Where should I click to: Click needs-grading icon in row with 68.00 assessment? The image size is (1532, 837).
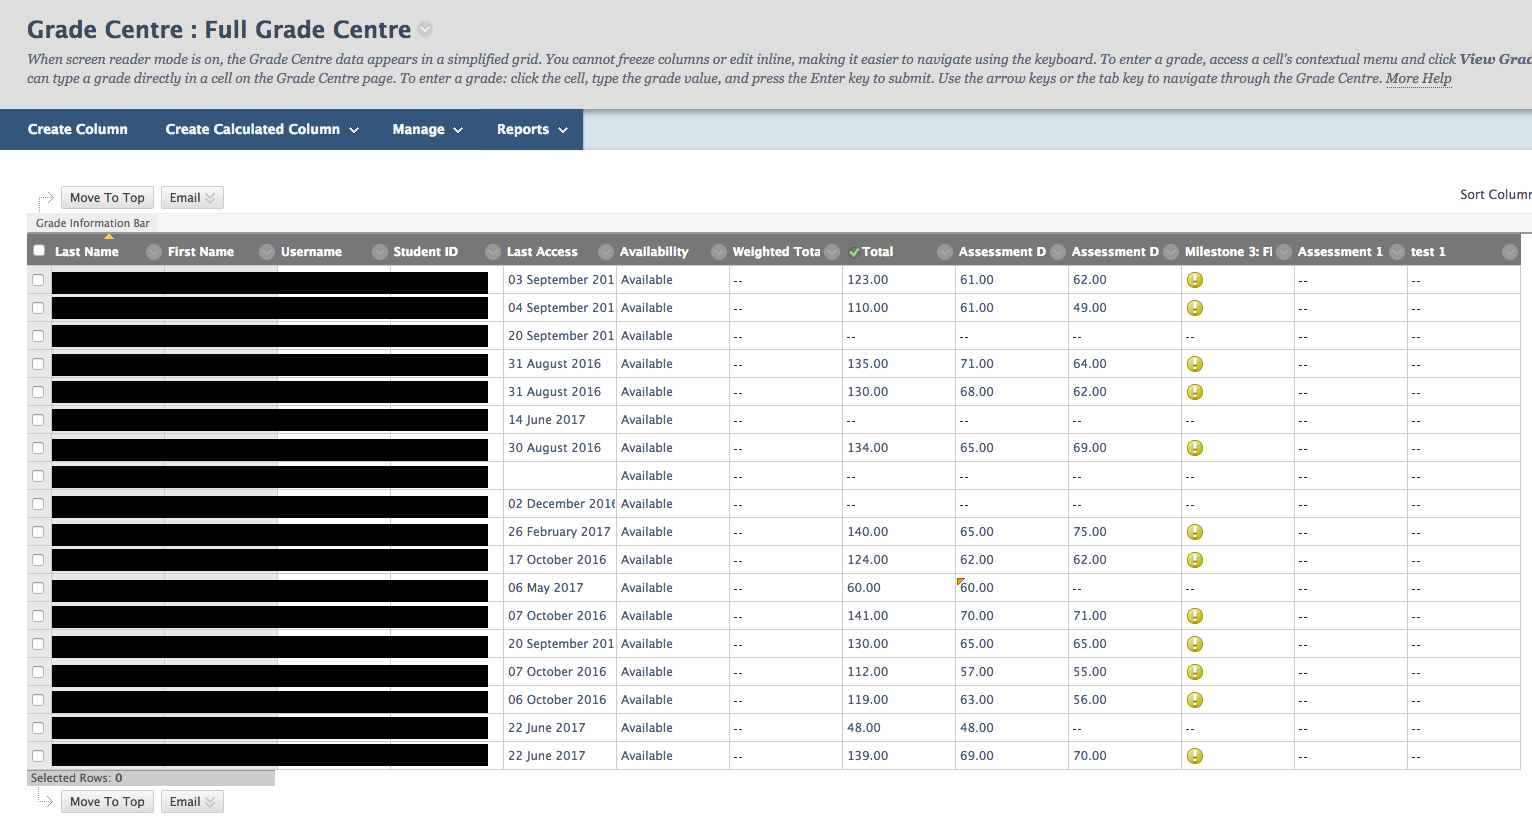[1195, 392]
